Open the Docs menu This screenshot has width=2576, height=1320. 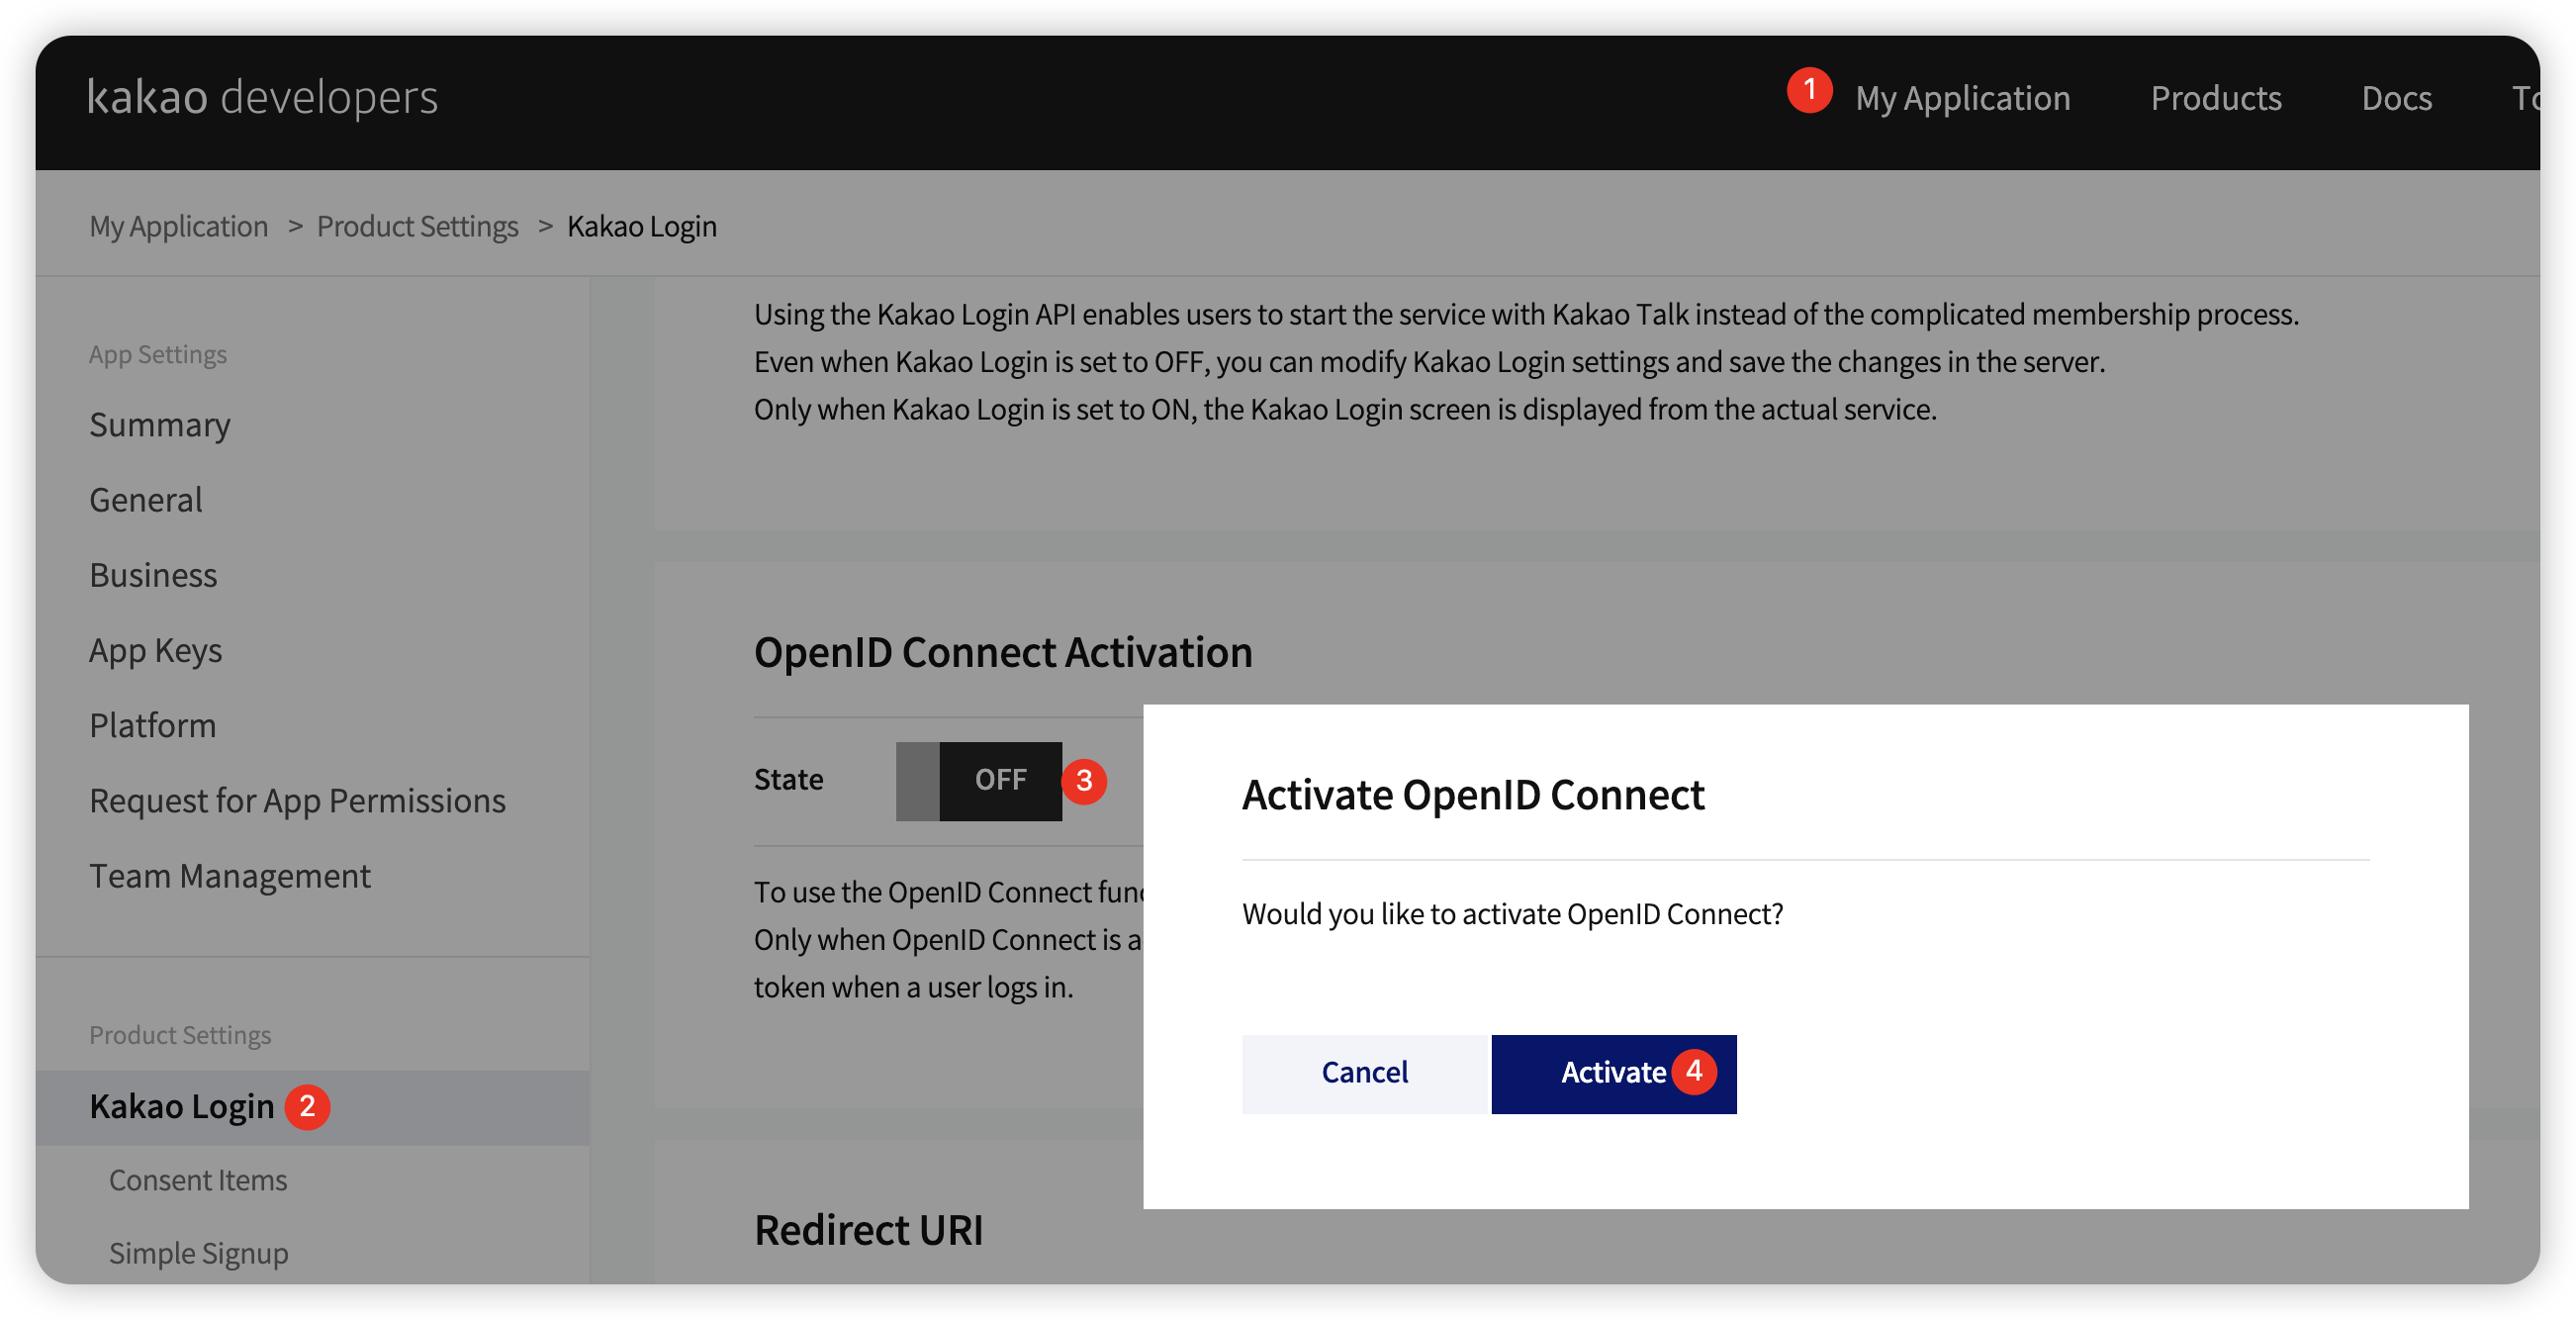tap(2396, 98)
